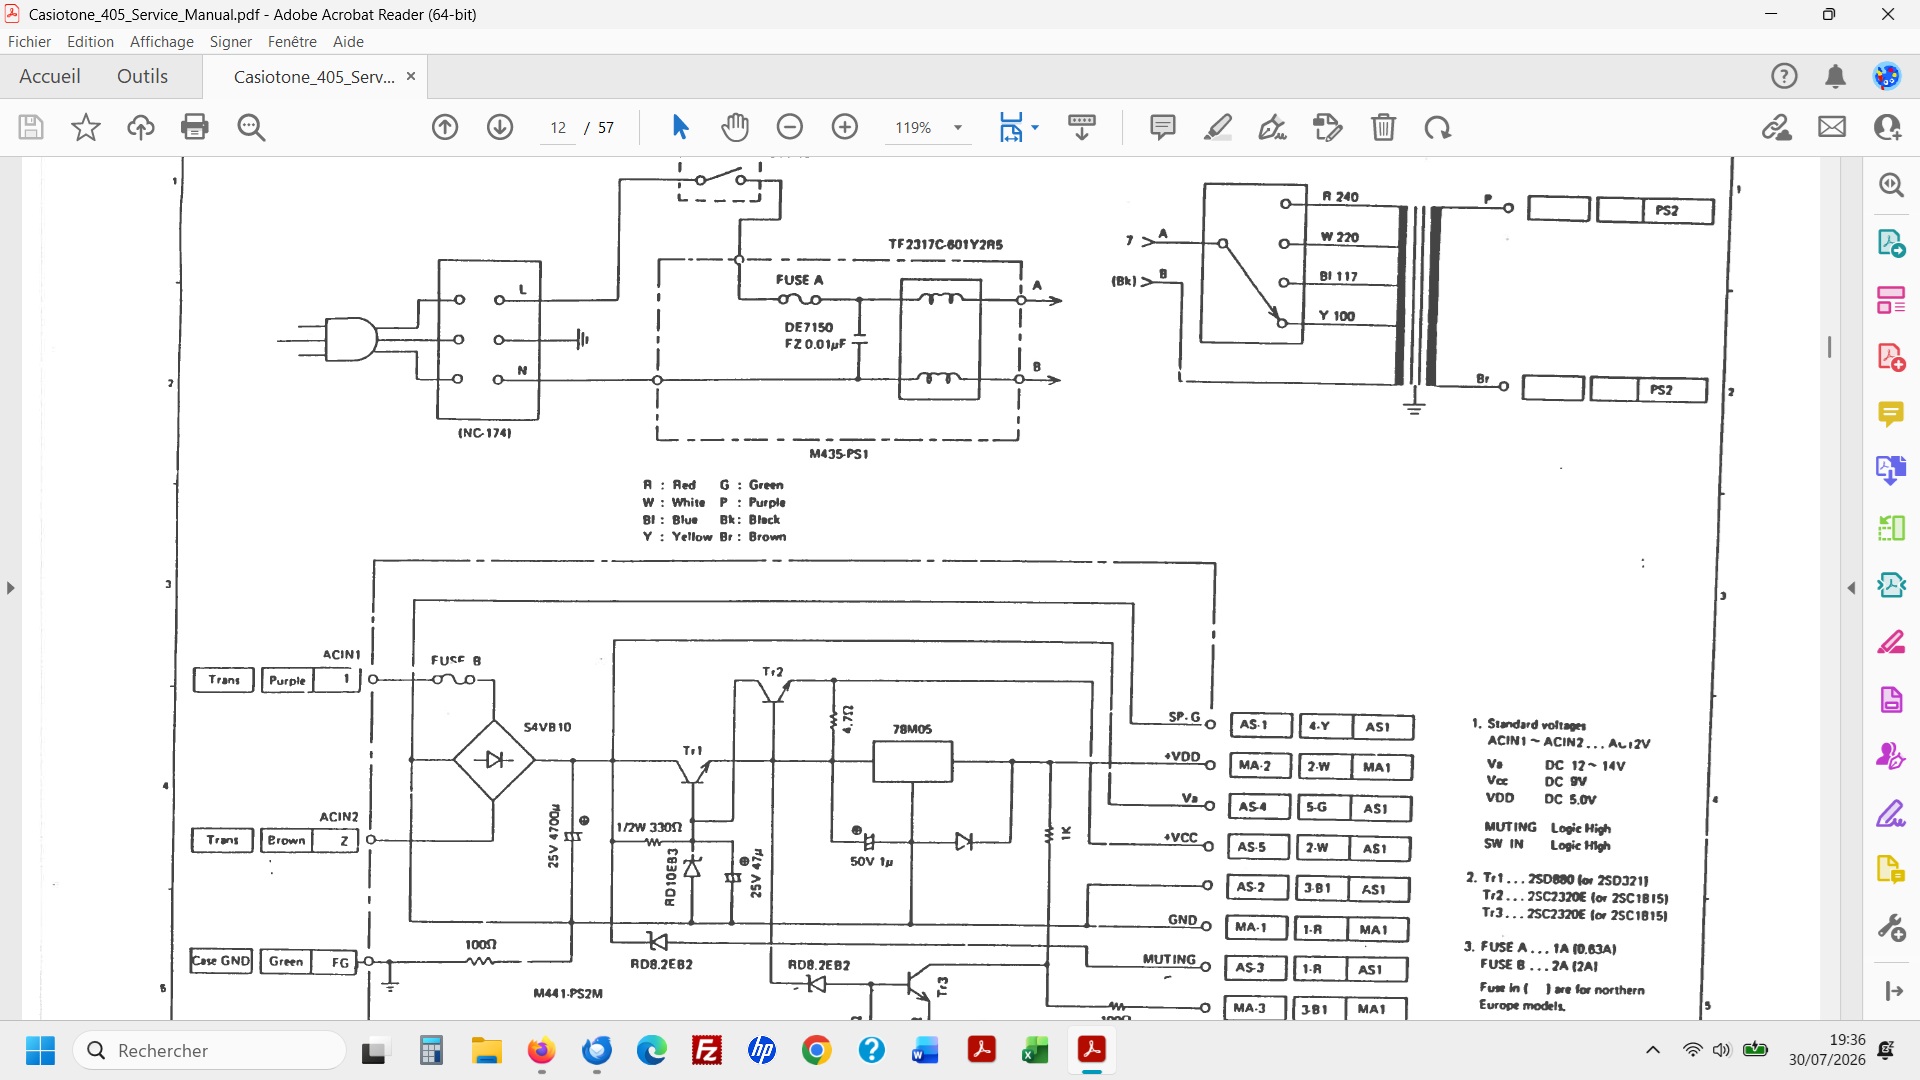1920x1080 pixels.
Task: Add the document to starred files
Action: click(x=86, y=127)
